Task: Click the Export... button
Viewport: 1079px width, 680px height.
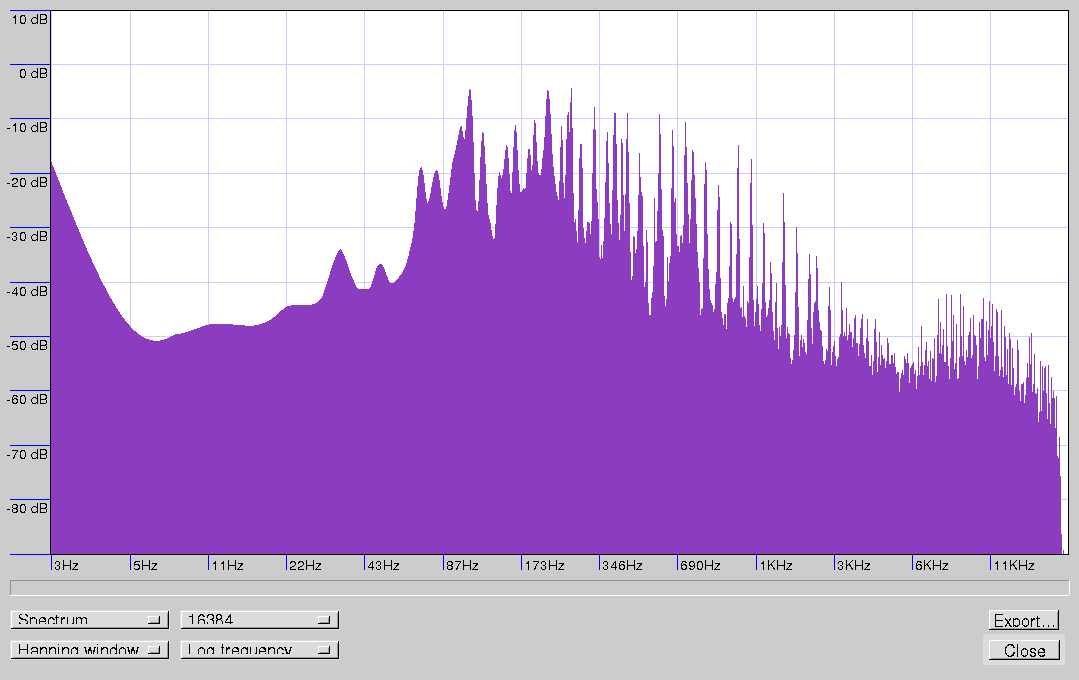Action: click(1024, 621)
